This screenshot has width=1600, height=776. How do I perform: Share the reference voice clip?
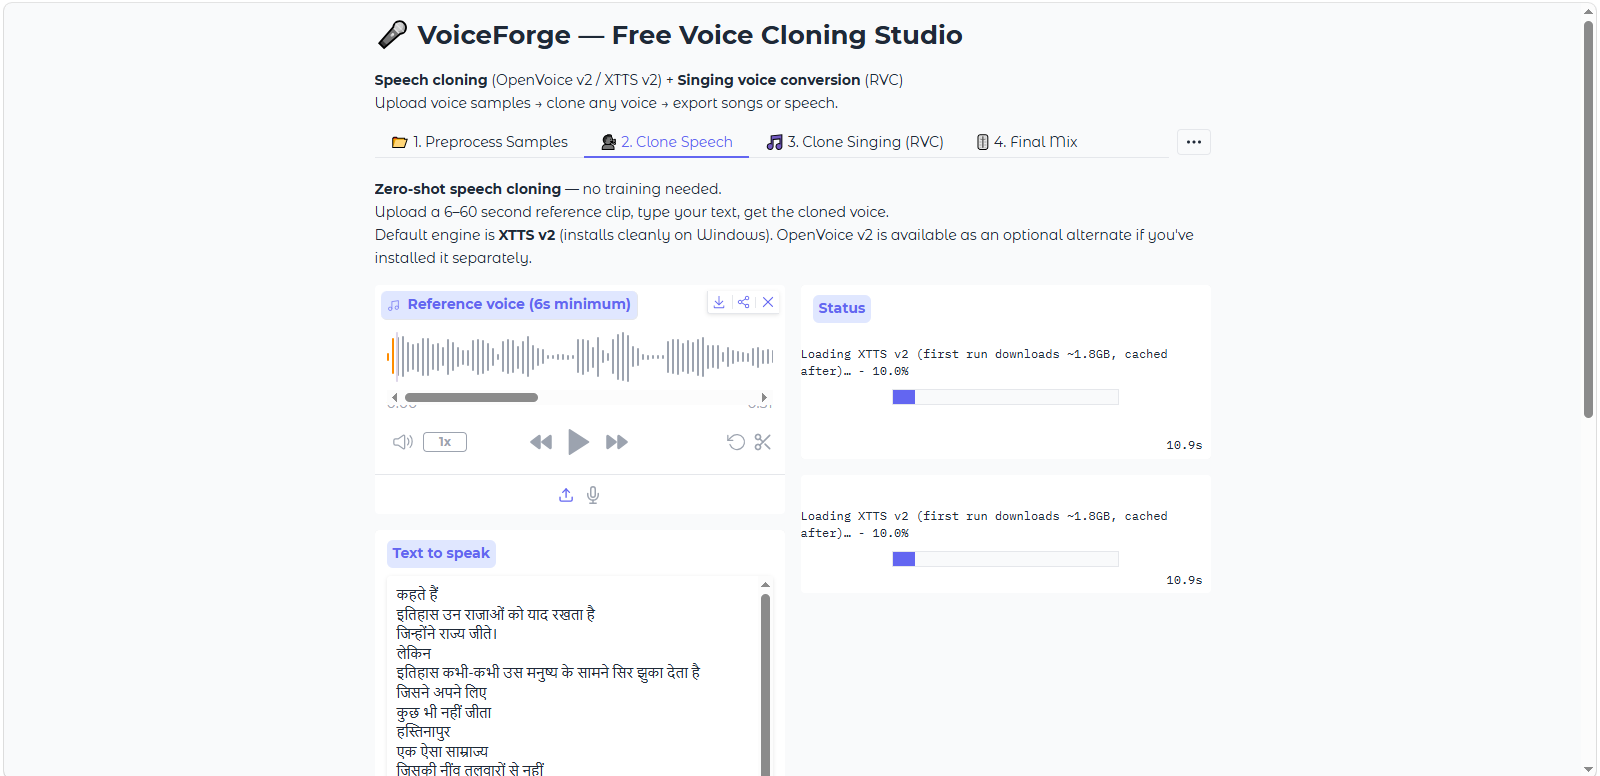click(744, 302)
